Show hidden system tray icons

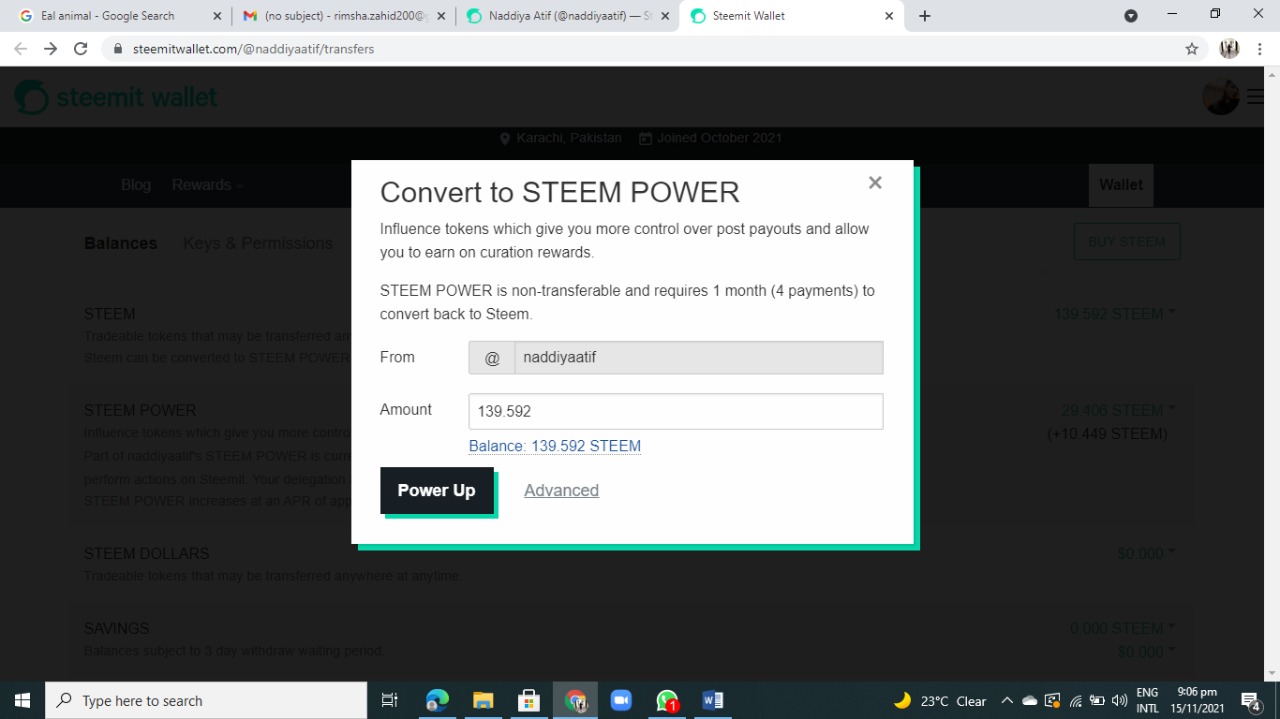(x=1007, y=700)
